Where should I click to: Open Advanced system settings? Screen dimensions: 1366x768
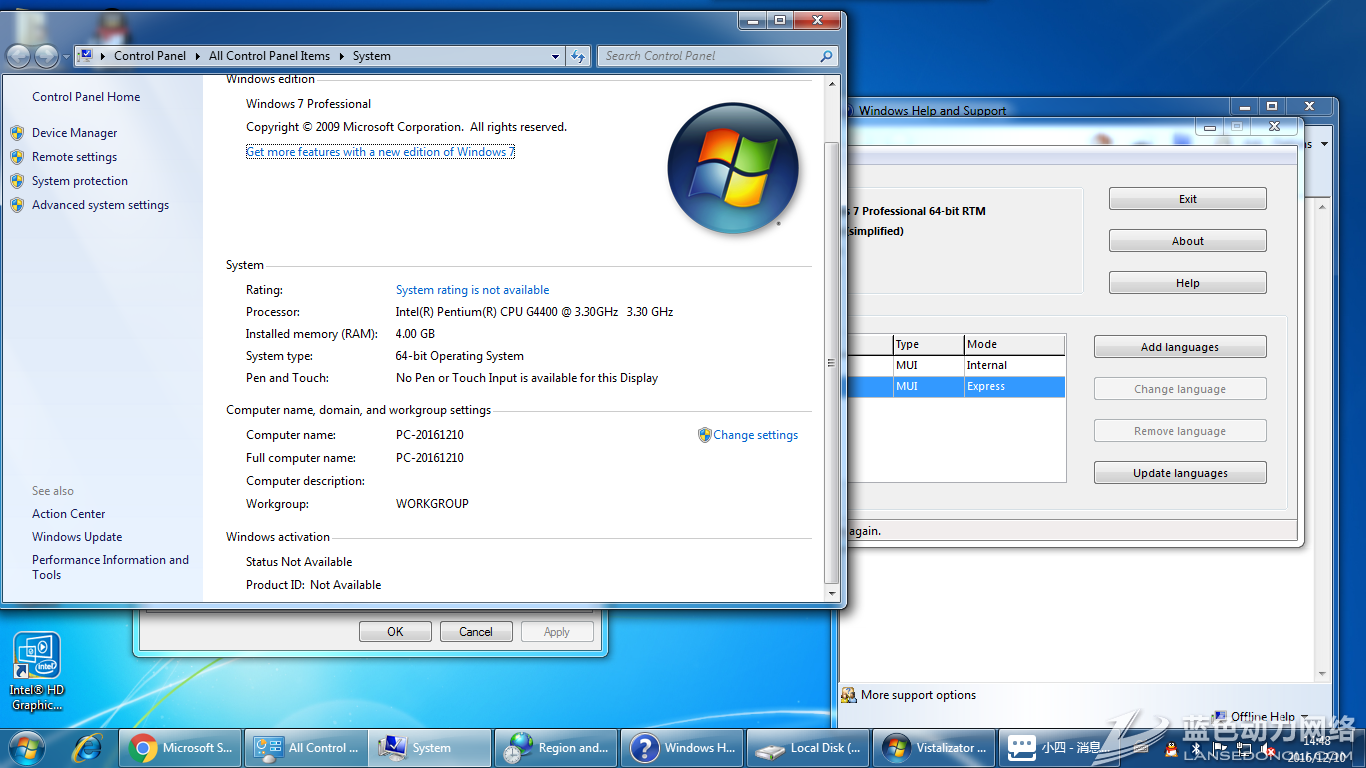100,205
